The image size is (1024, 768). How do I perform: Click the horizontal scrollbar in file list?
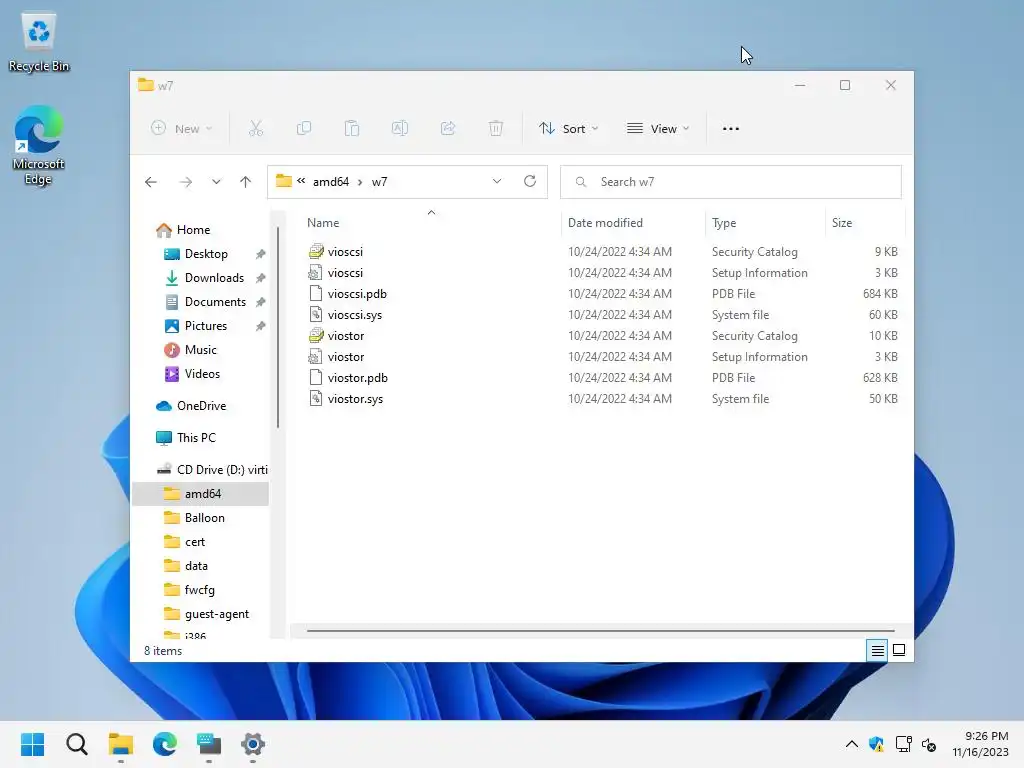(x=600, y=631)
